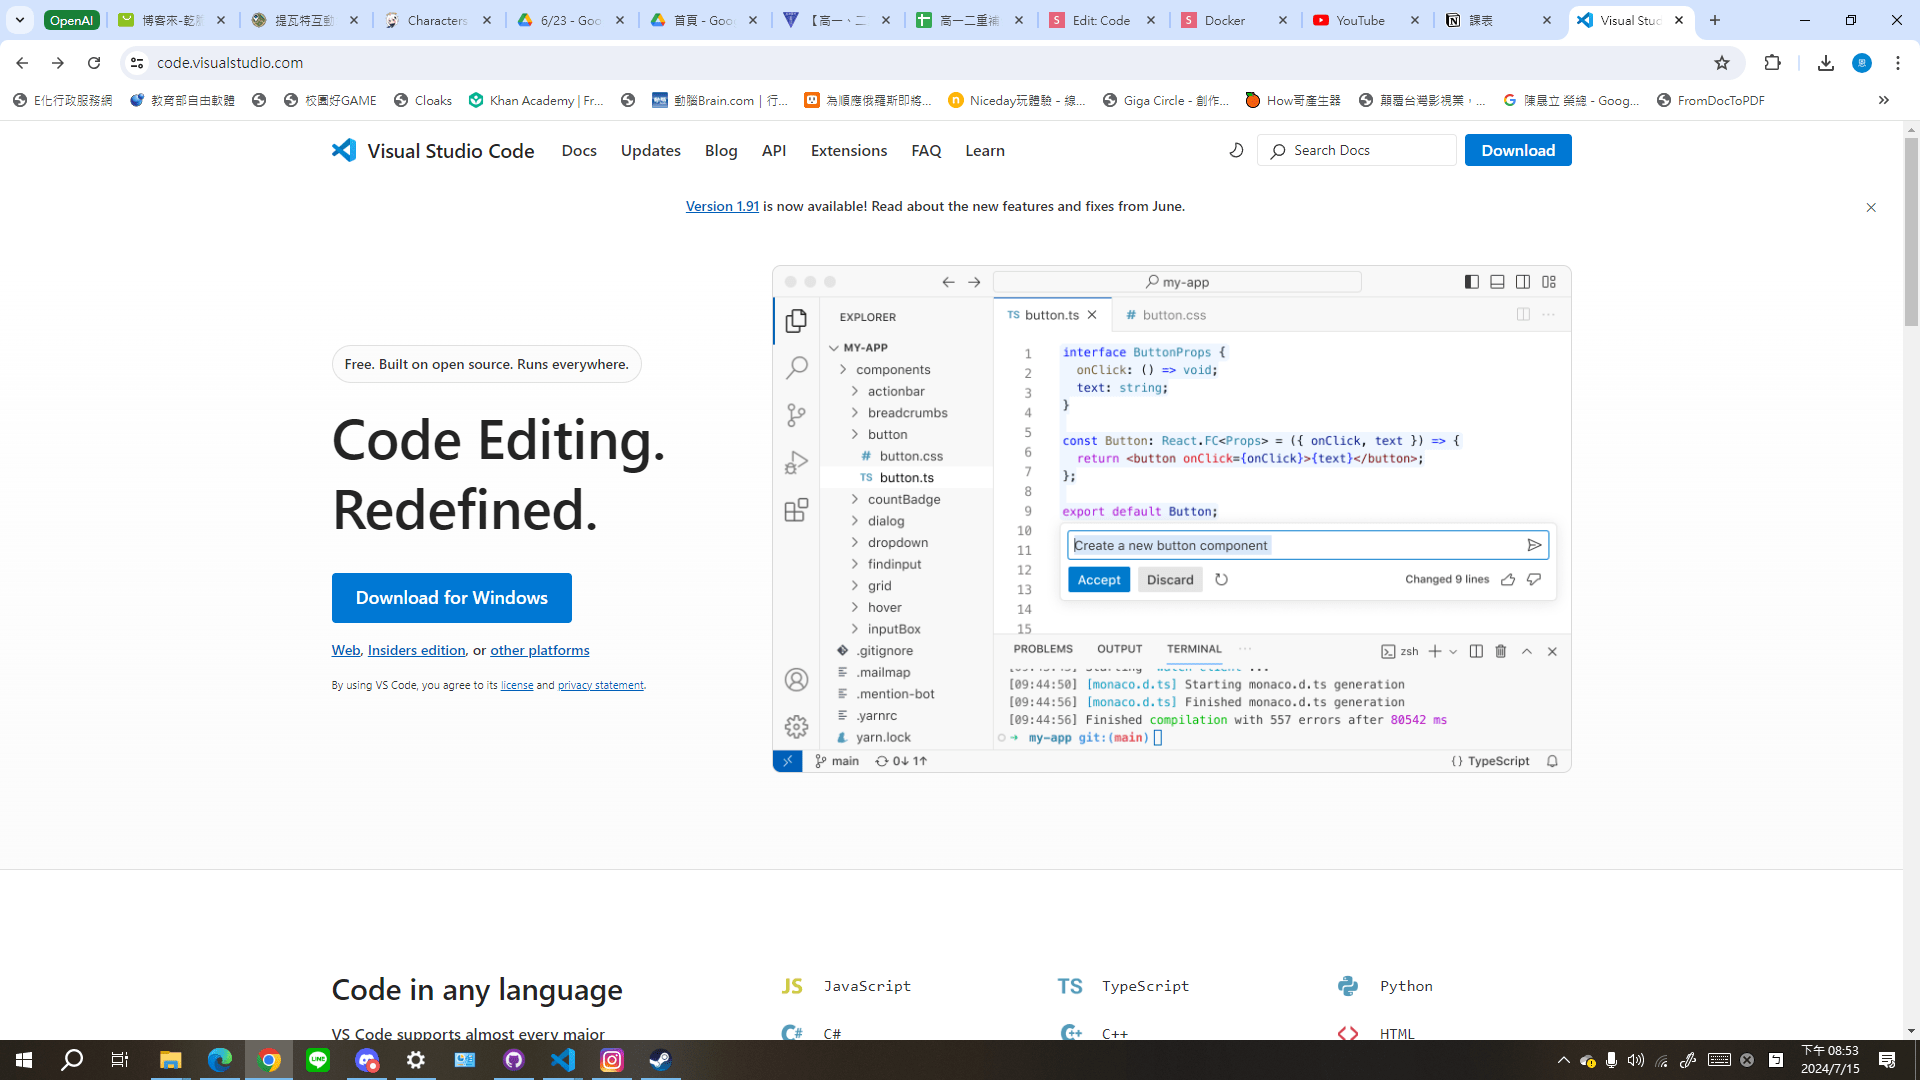Click the Accept button in demo

coord(1099,580)
